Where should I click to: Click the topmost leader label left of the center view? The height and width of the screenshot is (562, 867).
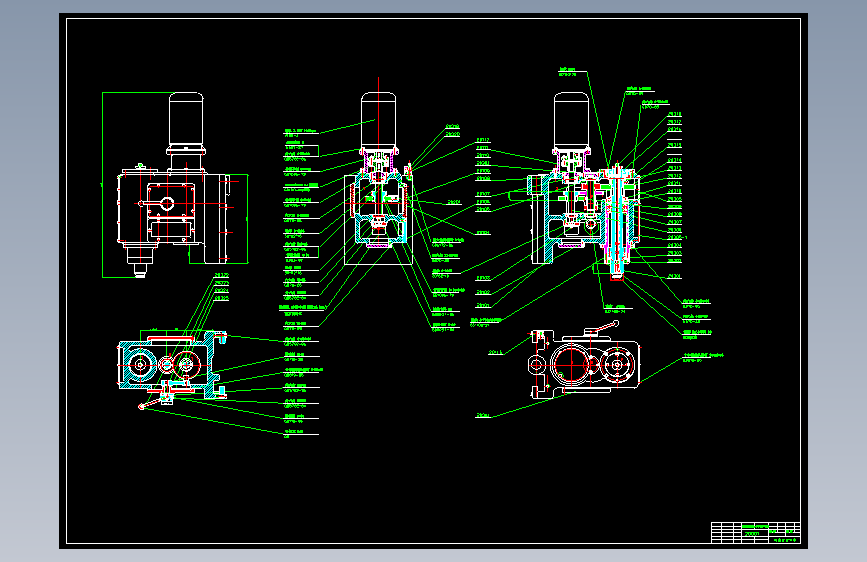click(x=299, y=133)
